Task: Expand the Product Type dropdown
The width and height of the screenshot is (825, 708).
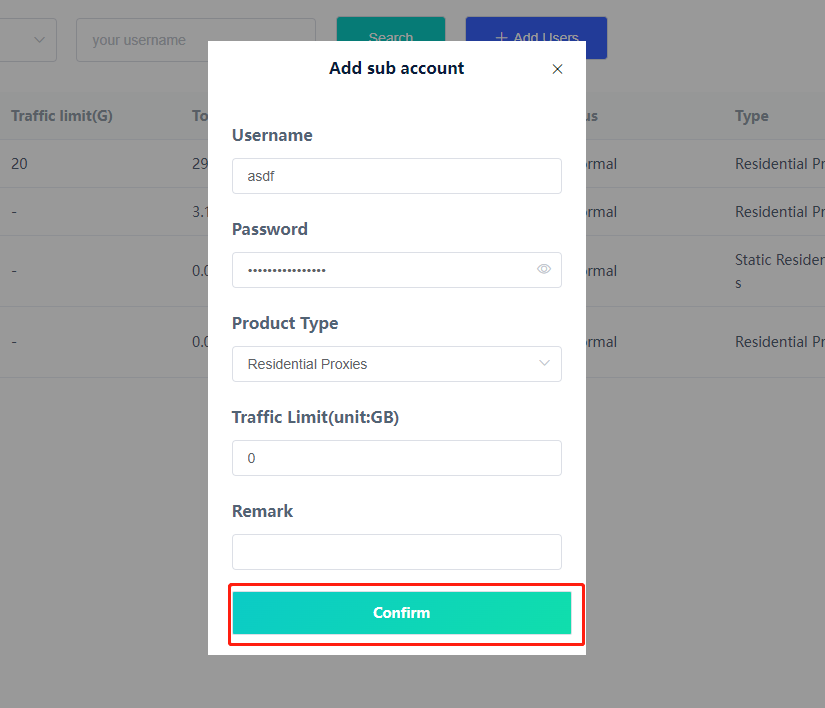Action: coord(396,364)
